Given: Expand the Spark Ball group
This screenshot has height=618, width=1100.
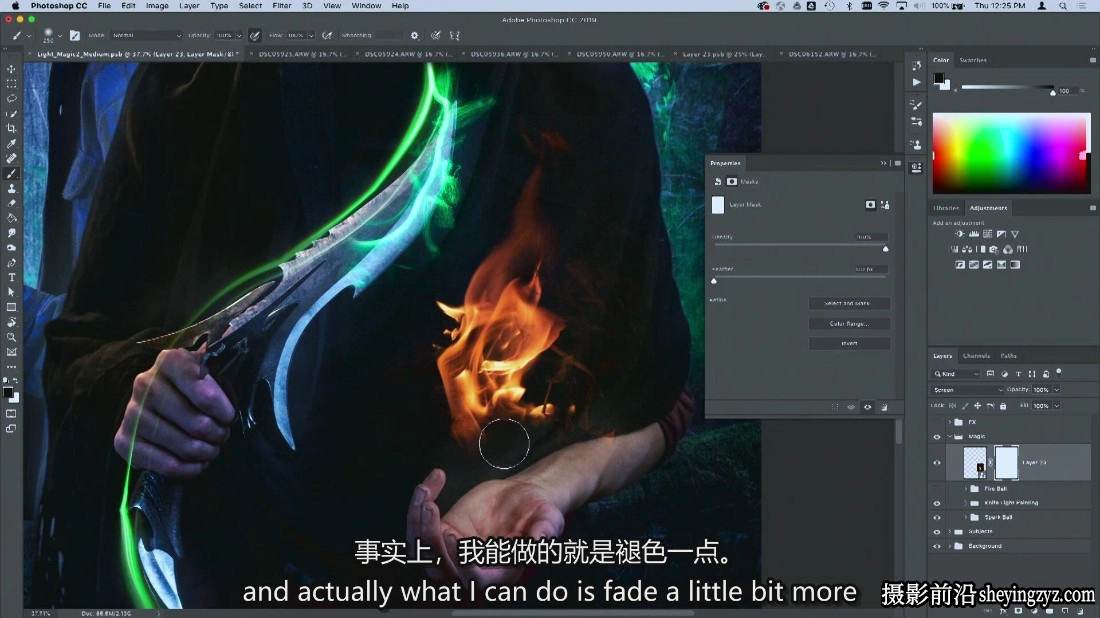Looking at the screenshot, I should click(966, 518).
